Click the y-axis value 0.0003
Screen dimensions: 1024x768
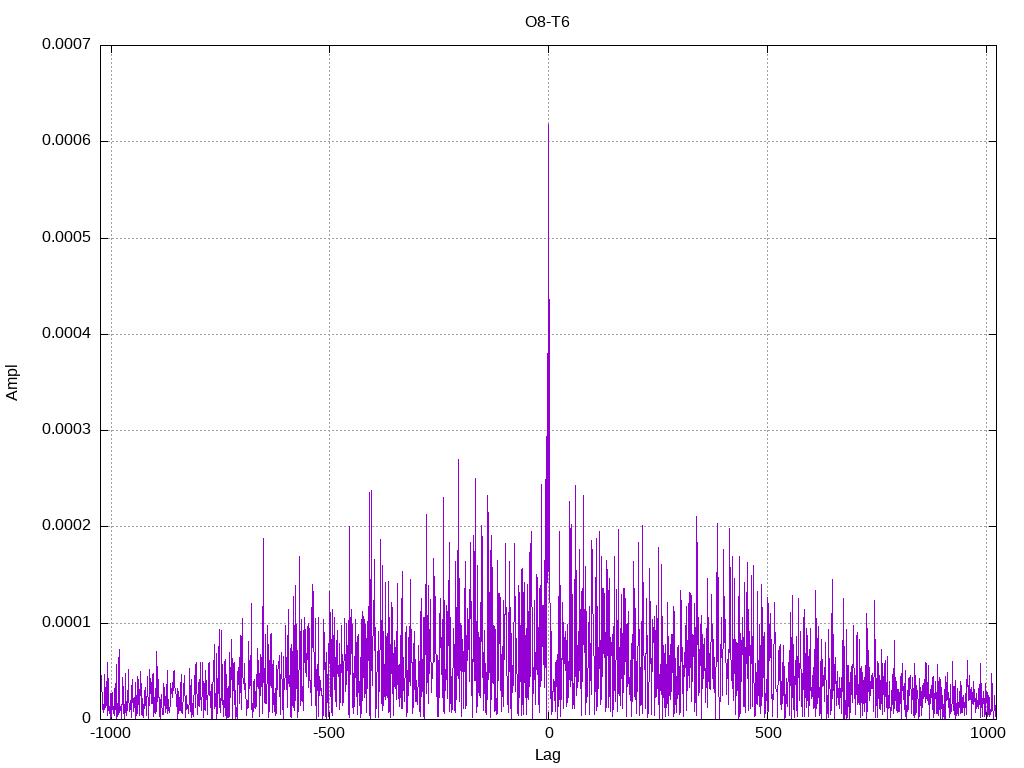[x=67, y=429]
